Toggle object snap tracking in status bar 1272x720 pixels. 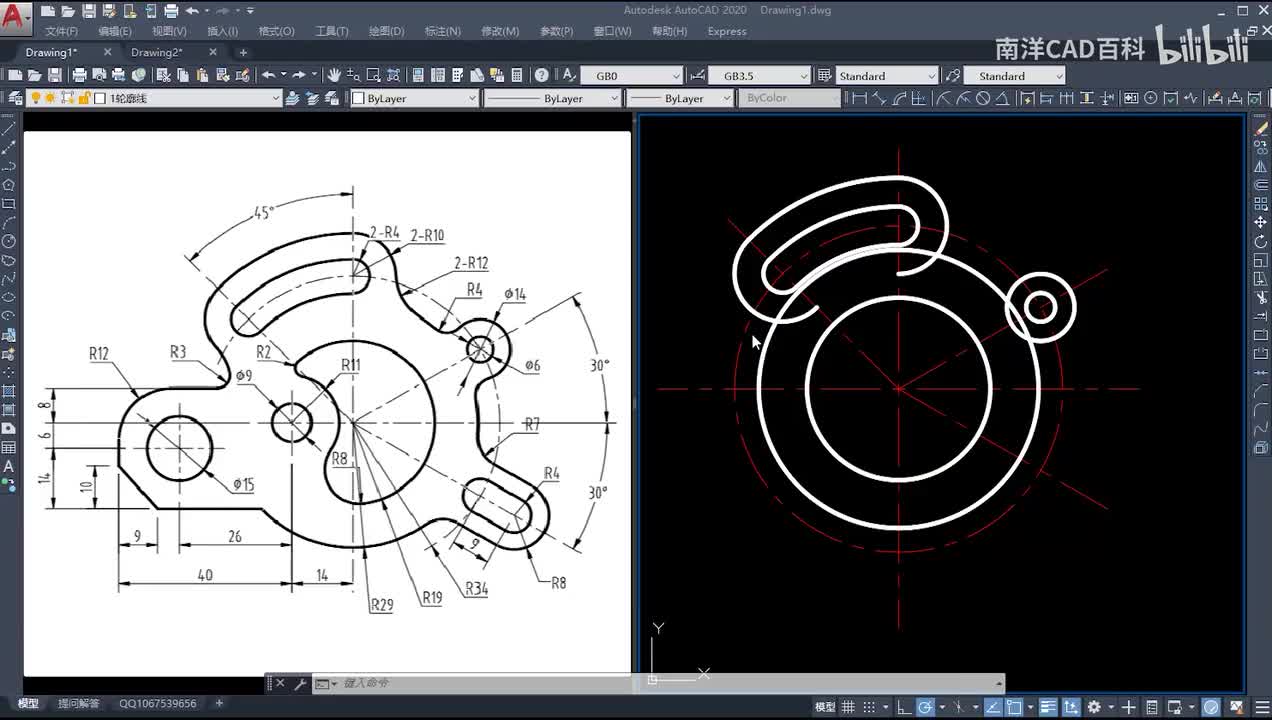tap(993, 707)
